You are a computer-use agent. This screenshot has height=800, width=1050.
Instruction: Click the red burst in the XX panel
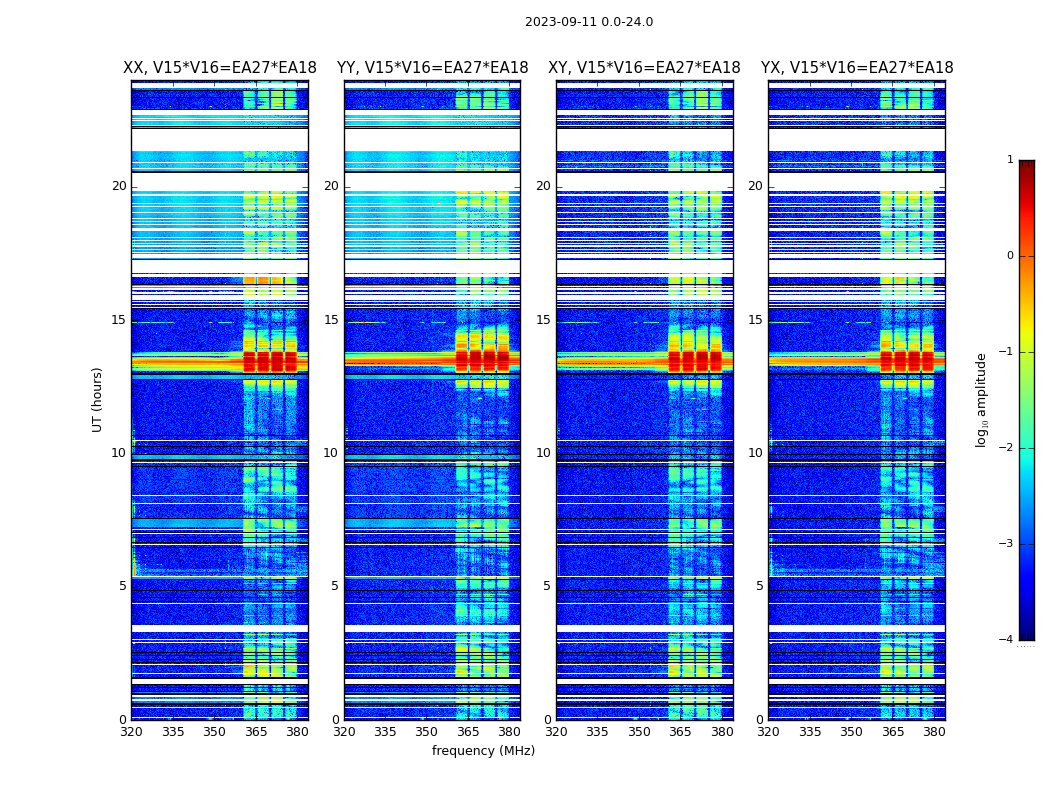click(270, 362)
